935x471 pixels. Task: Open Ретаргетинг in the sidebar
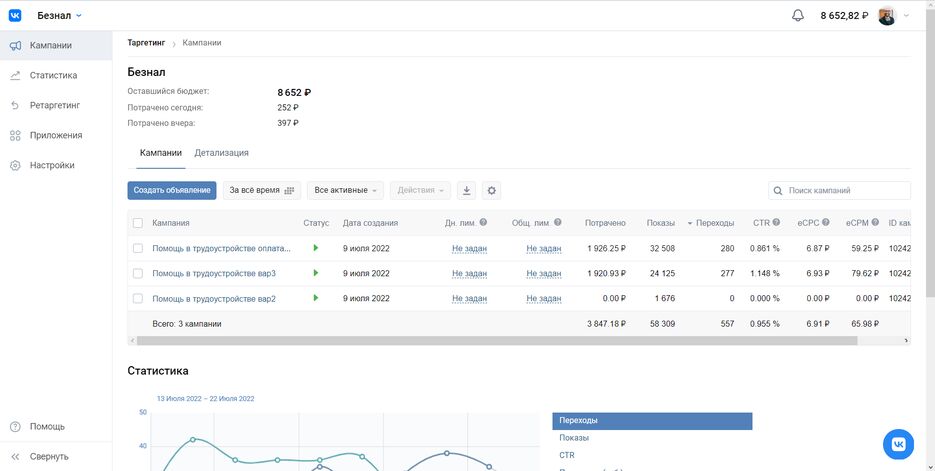[x=55, y=105]
